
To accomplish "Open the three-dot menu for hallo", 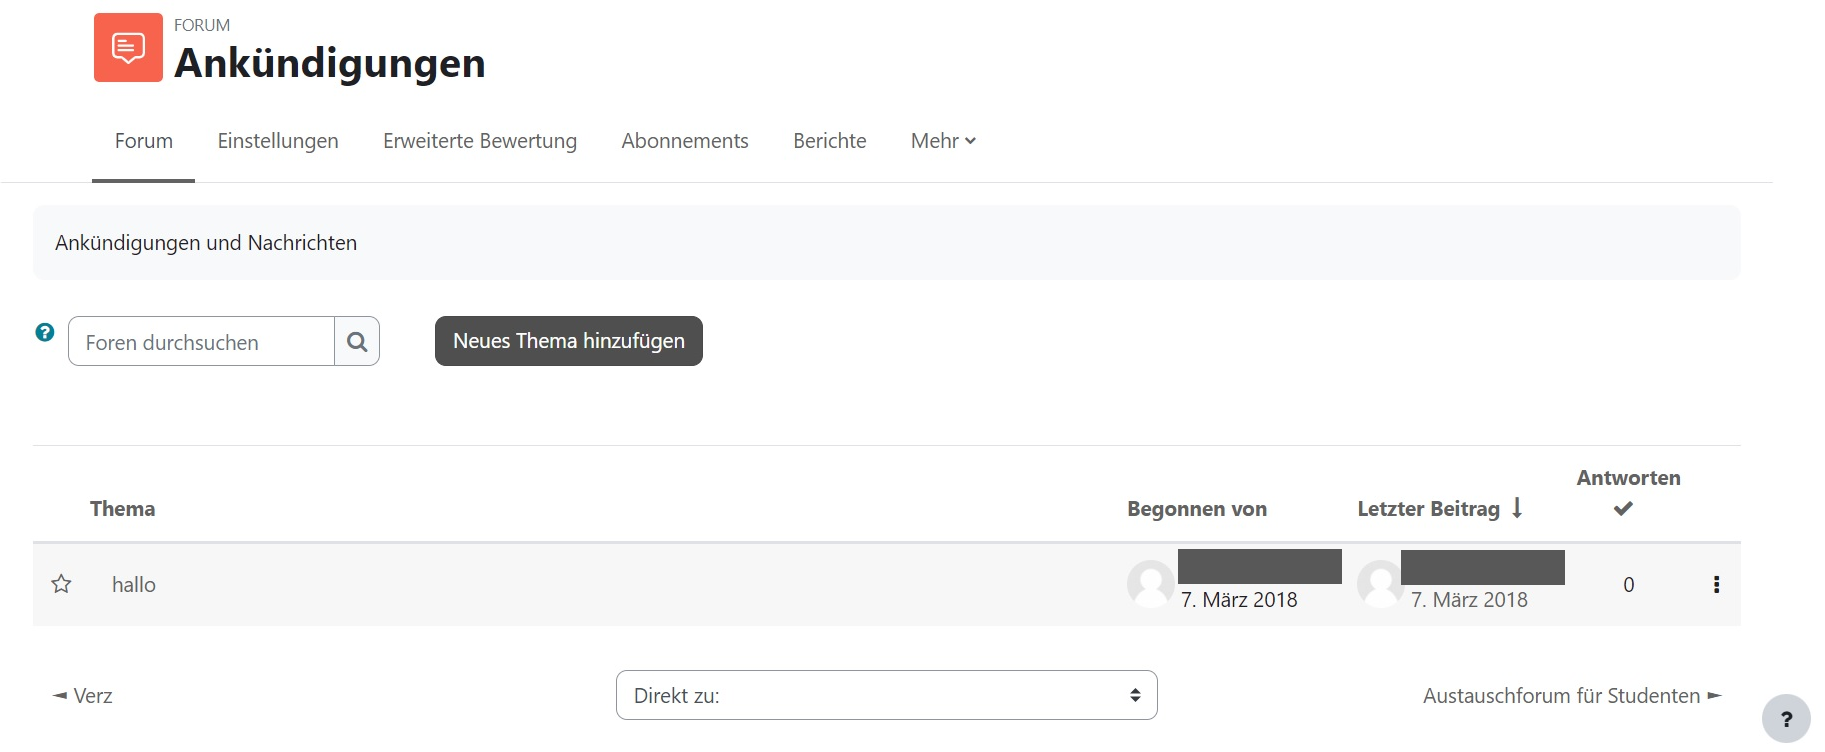I will [x=1716, y=584].
